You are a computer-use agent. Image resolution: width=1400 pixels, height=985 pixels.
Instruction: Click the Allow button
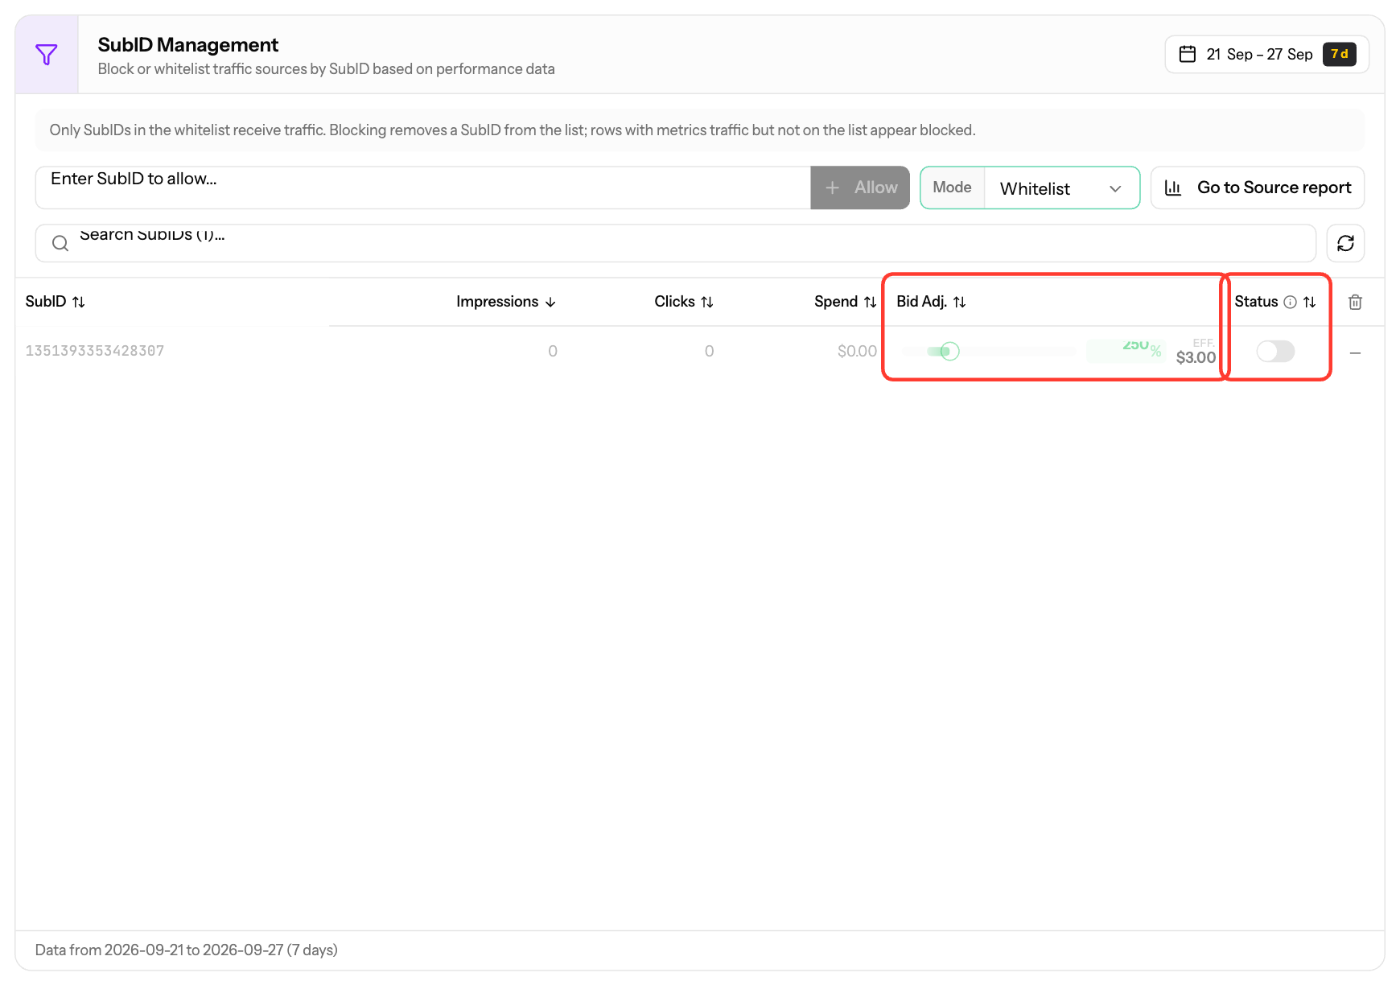pos(860,188)
